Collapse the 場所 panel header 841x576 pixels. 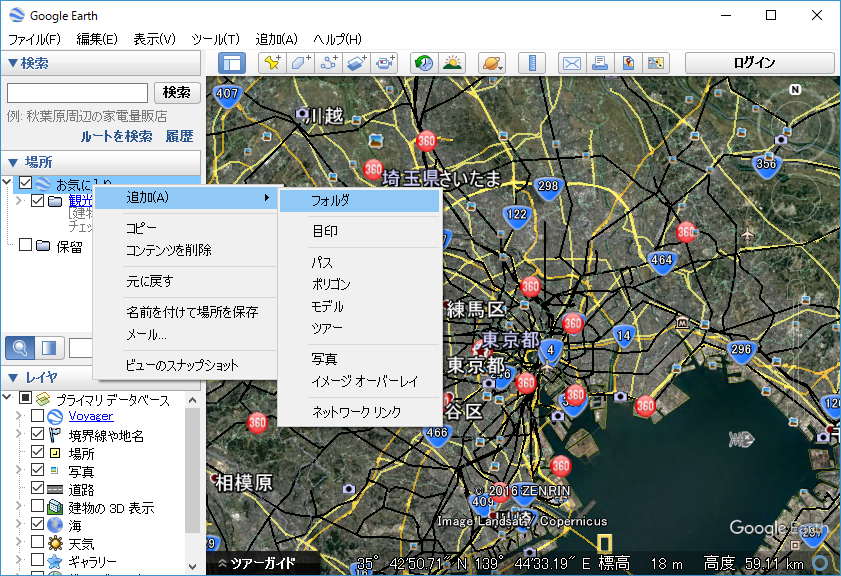101,162
